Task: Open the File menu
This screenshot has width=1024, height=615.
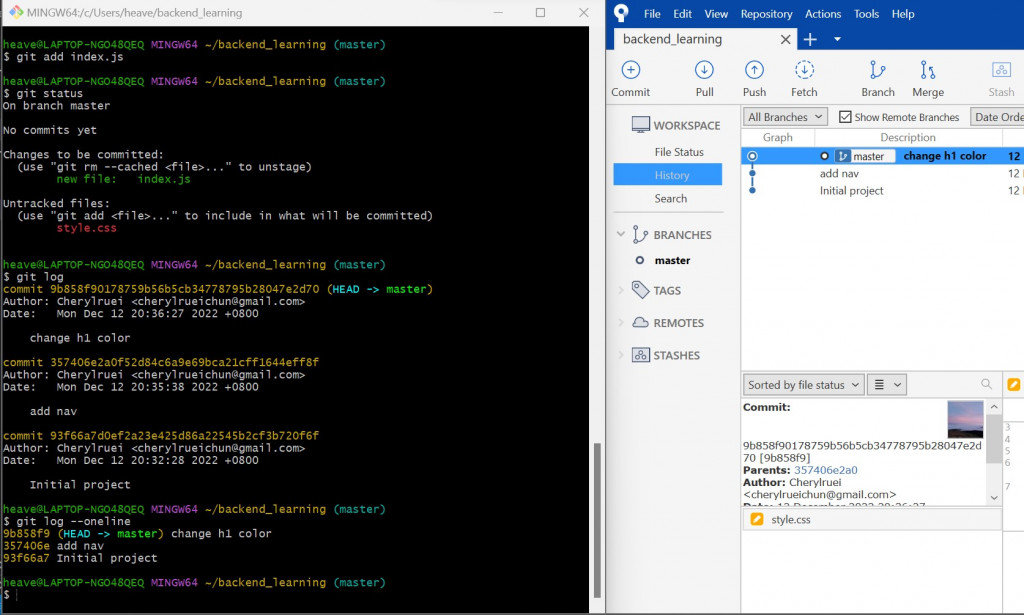Action: (x=652, y=14)
